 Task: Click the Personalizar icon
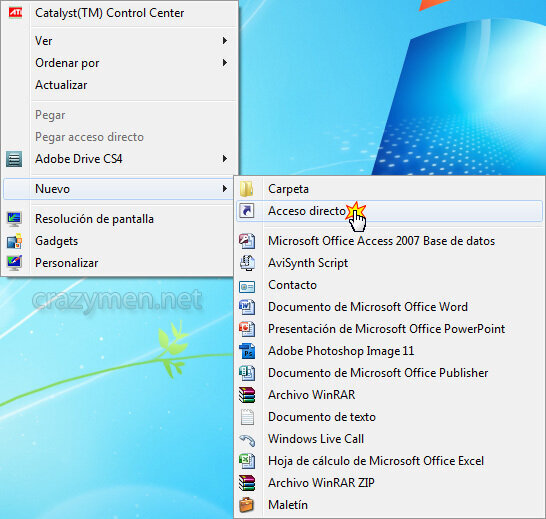tap(14, 263)
